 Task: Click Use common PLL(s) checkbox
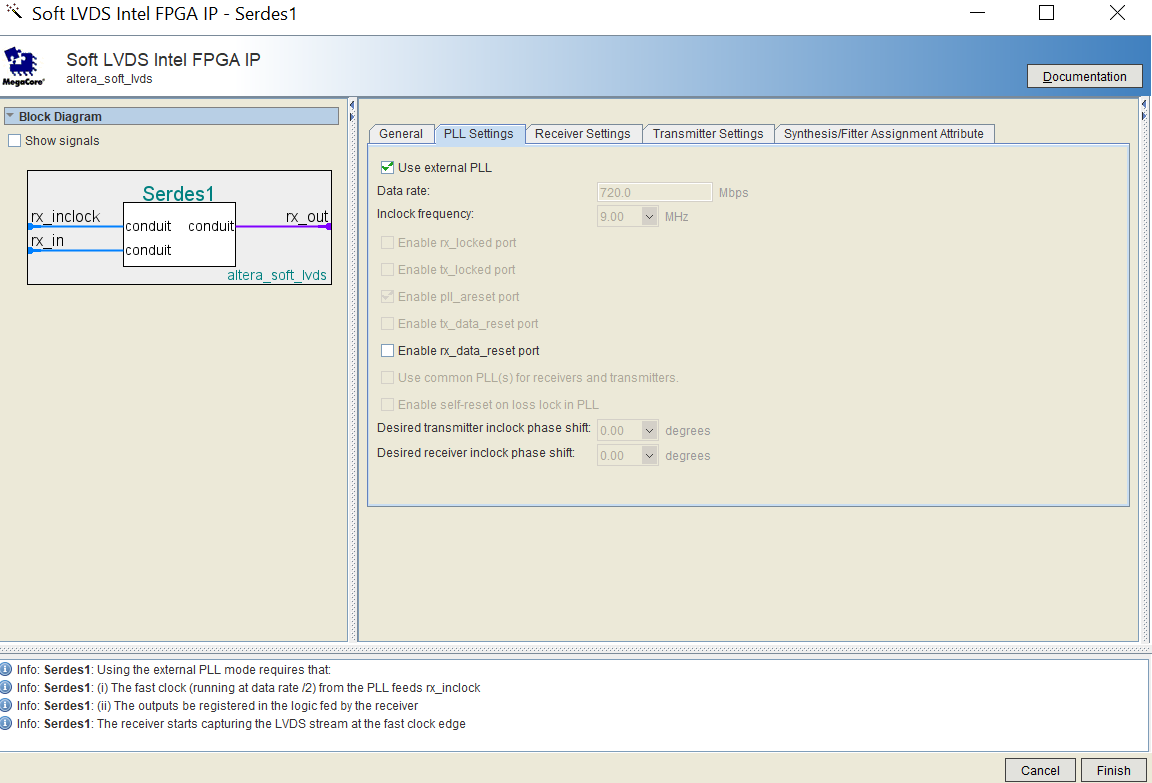click(387, 378)
